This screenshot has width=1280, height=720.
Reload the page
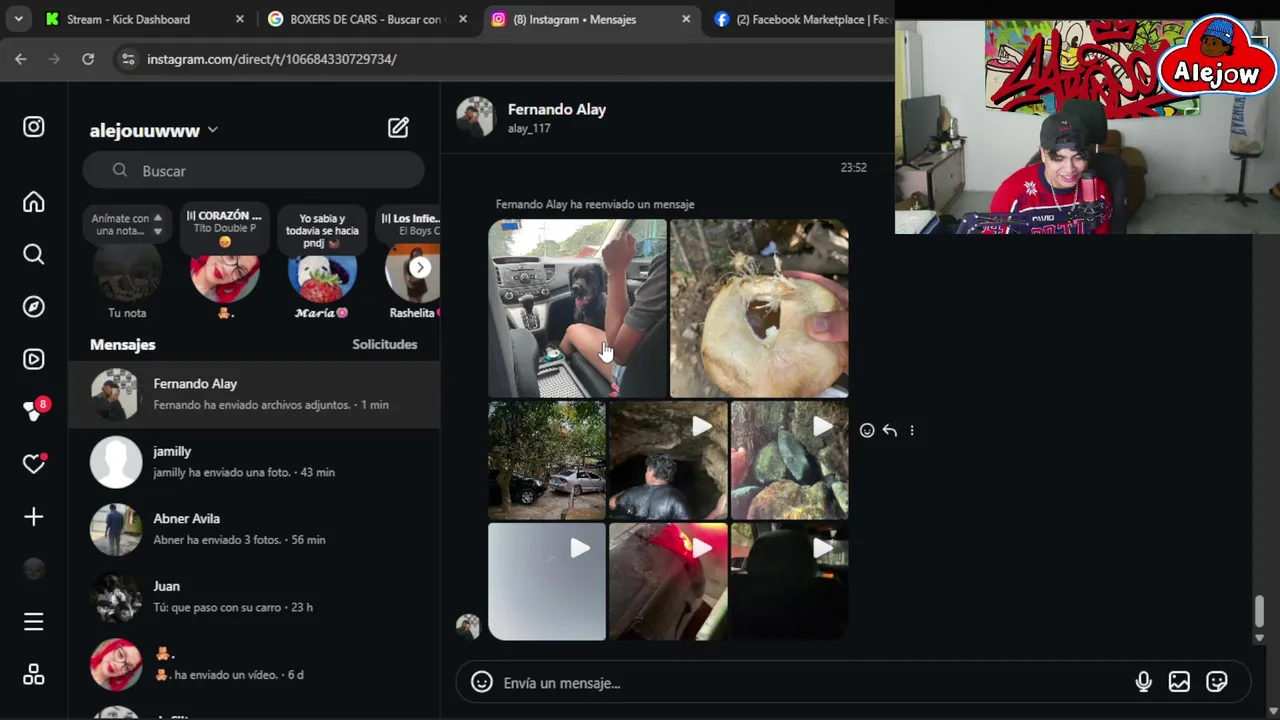88,59
